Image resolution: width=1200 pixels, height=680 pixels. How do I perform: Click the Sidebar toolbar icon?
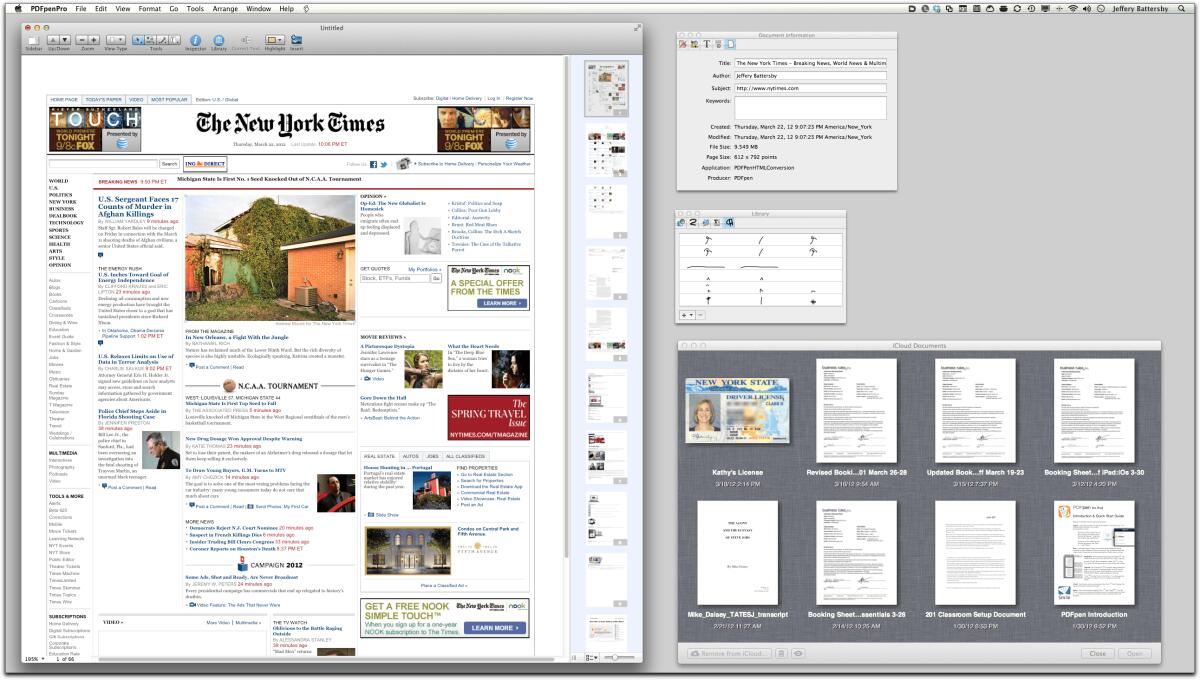click(35, 42)
